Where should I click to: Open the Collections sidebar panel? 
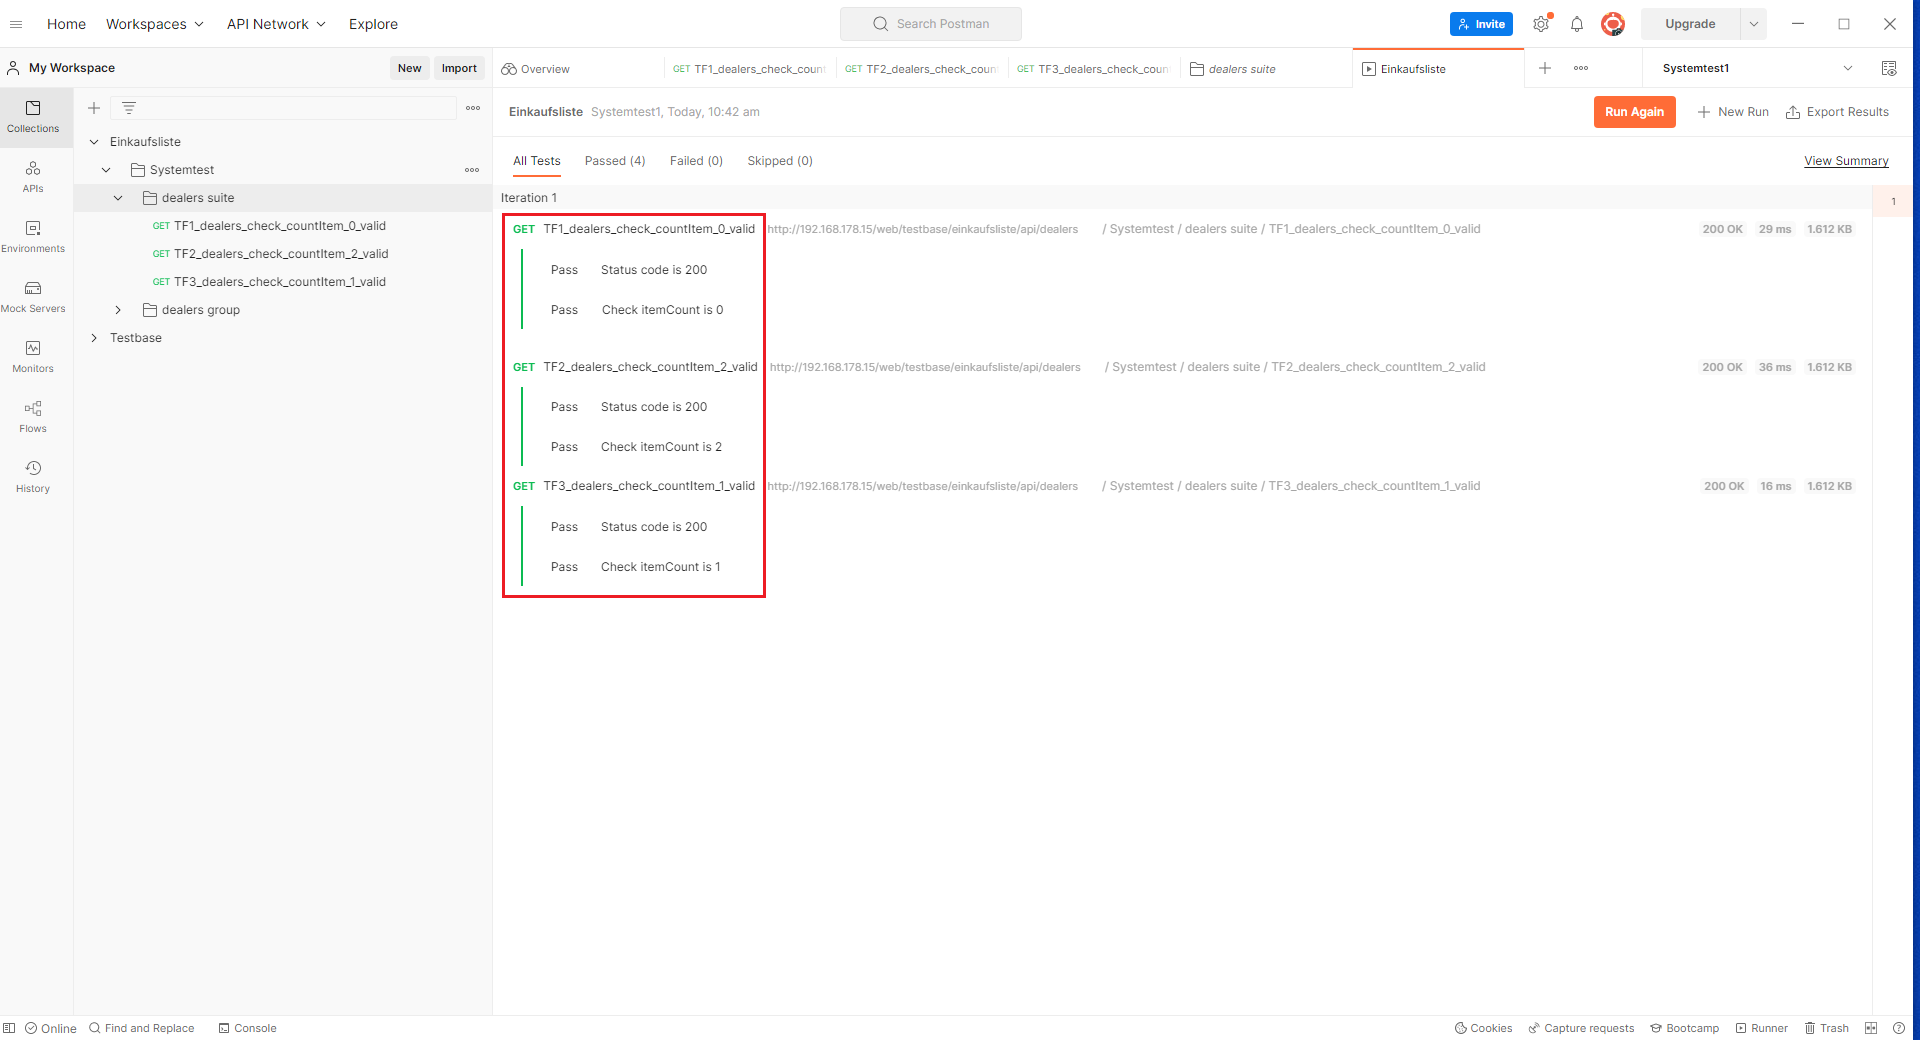click(x=33, y=116)
